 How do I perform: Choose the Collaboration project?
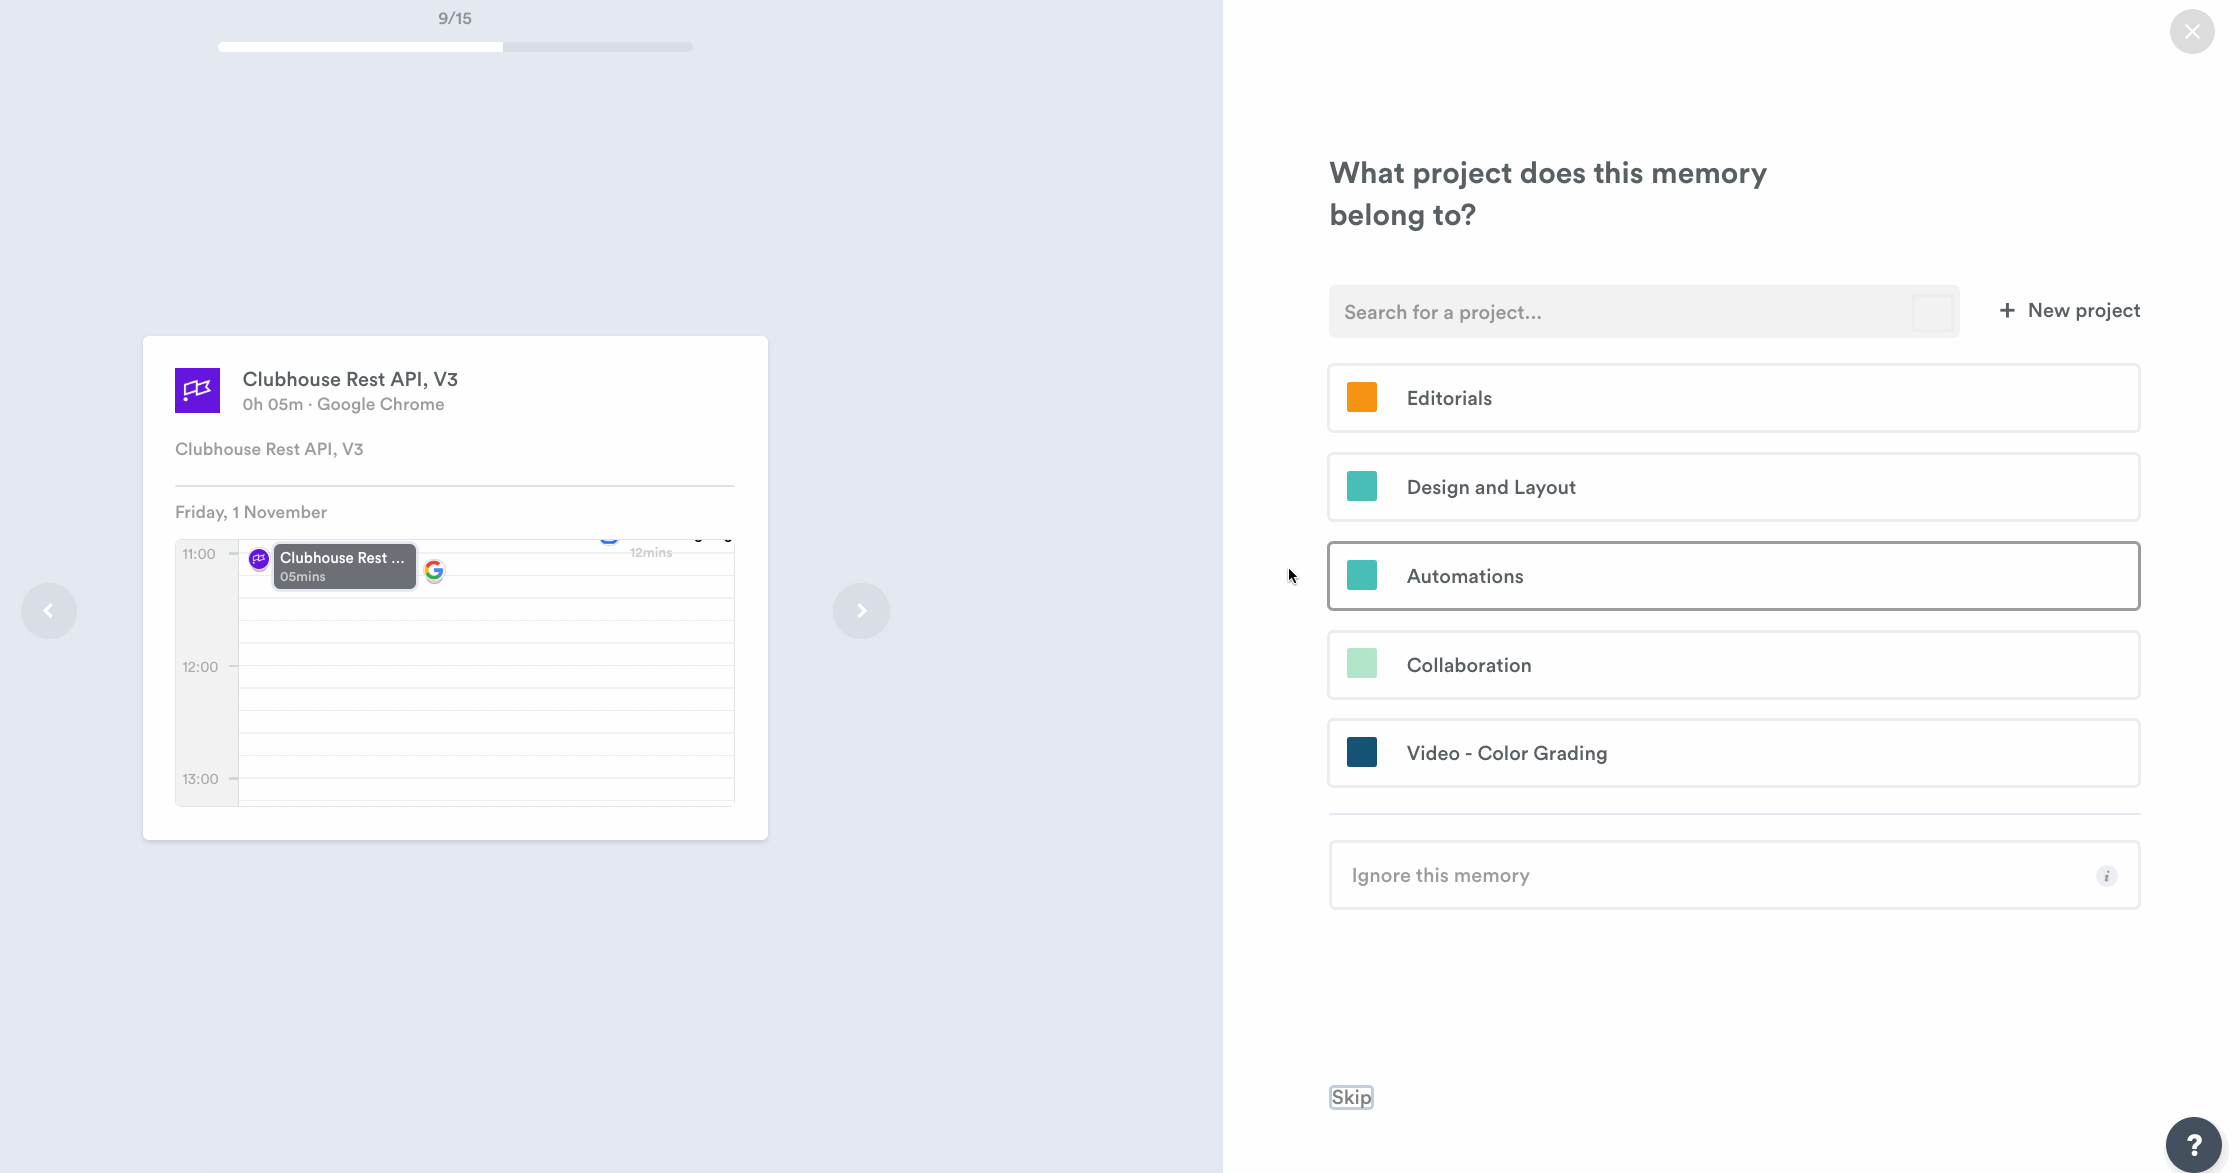tap(1733, 665)
